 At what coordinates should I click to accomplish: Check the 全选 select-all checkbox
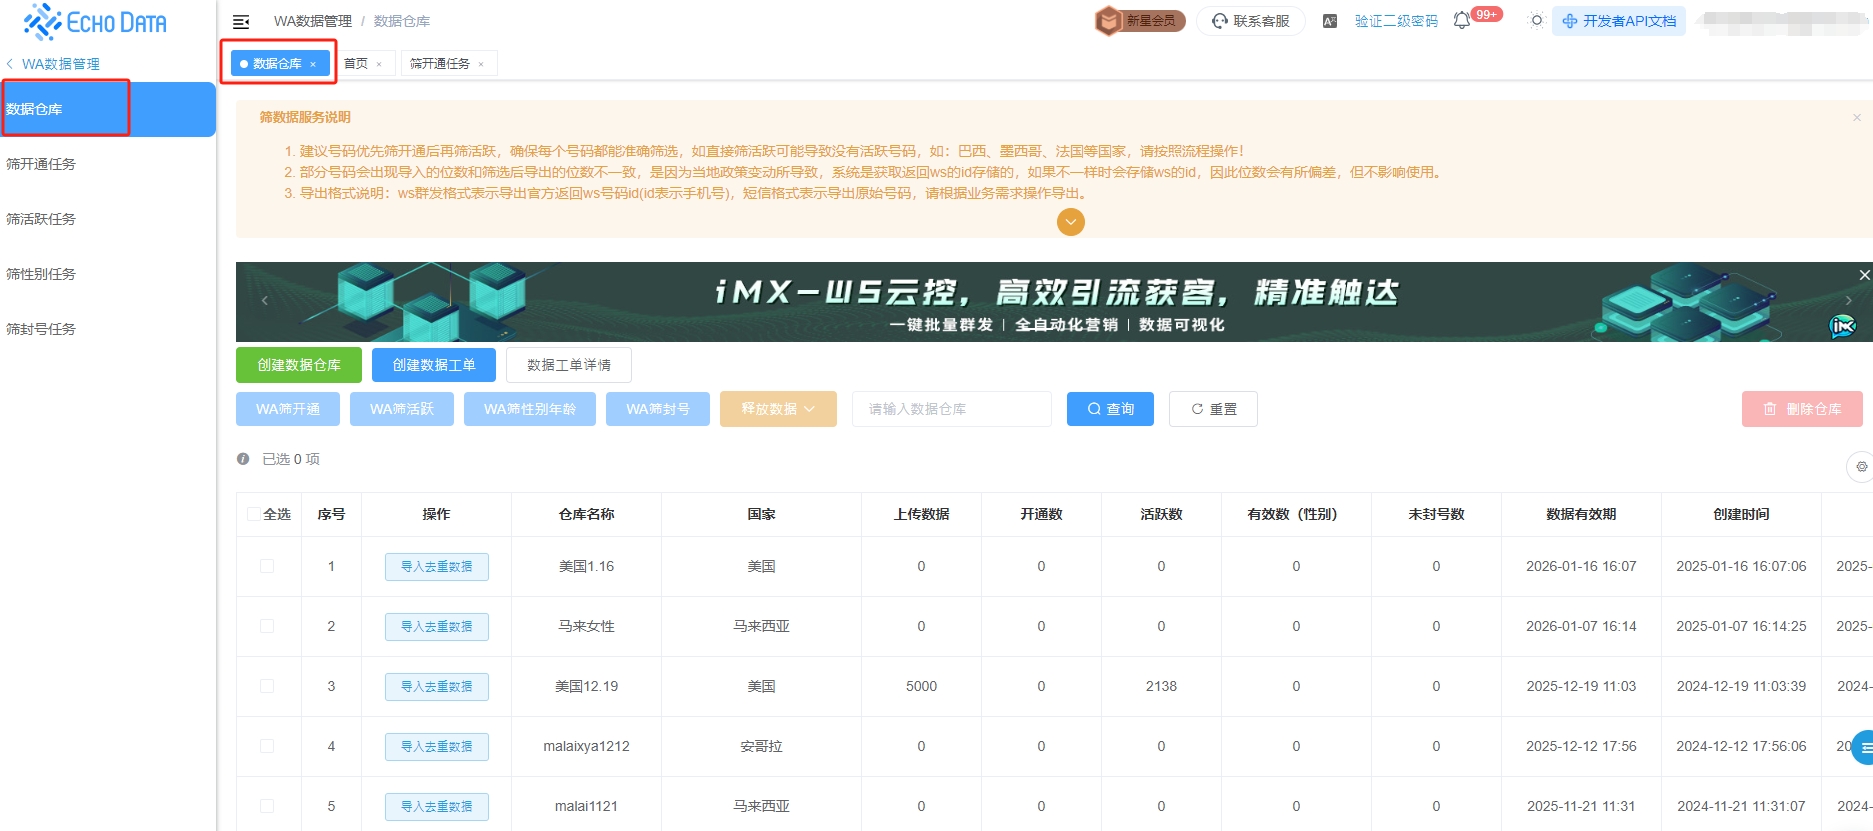pyautogui.click(x=254, y=514)
